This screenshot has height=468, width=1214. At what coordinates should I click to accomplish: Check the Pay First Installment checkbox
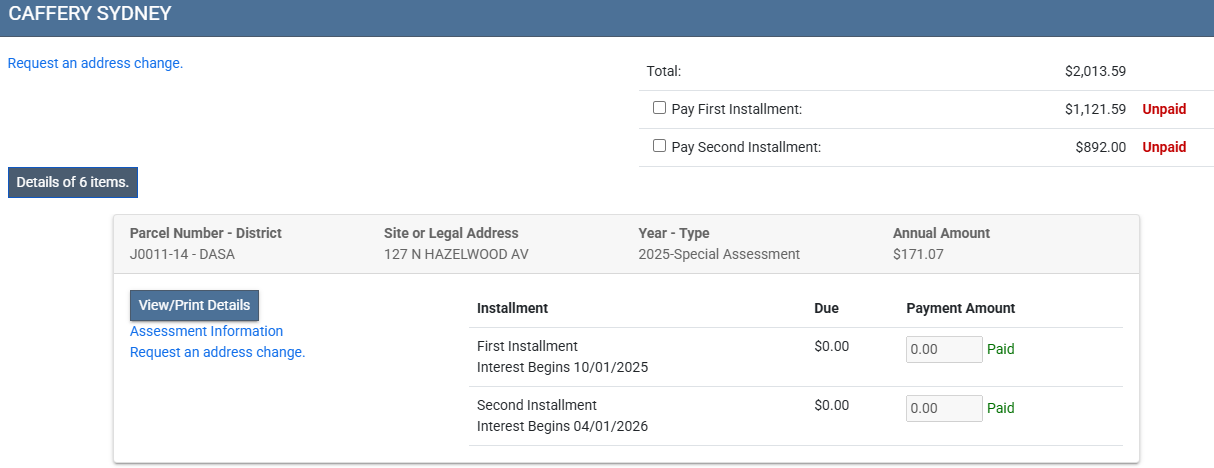(x=659, y=108)
